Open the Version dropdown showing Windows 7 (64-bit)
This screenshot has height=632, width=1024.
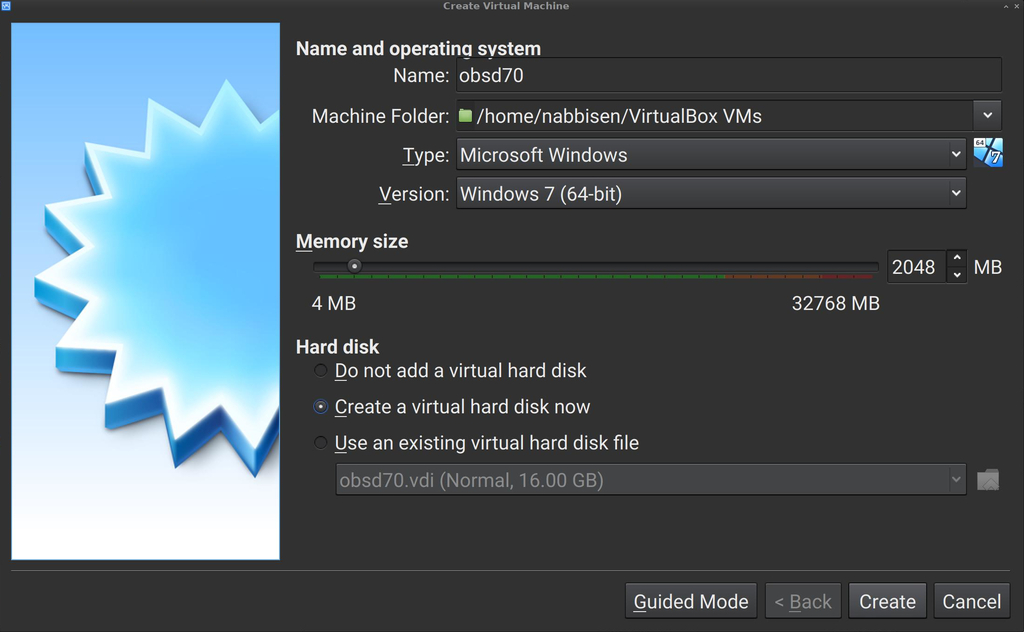(x=711, y=194)
